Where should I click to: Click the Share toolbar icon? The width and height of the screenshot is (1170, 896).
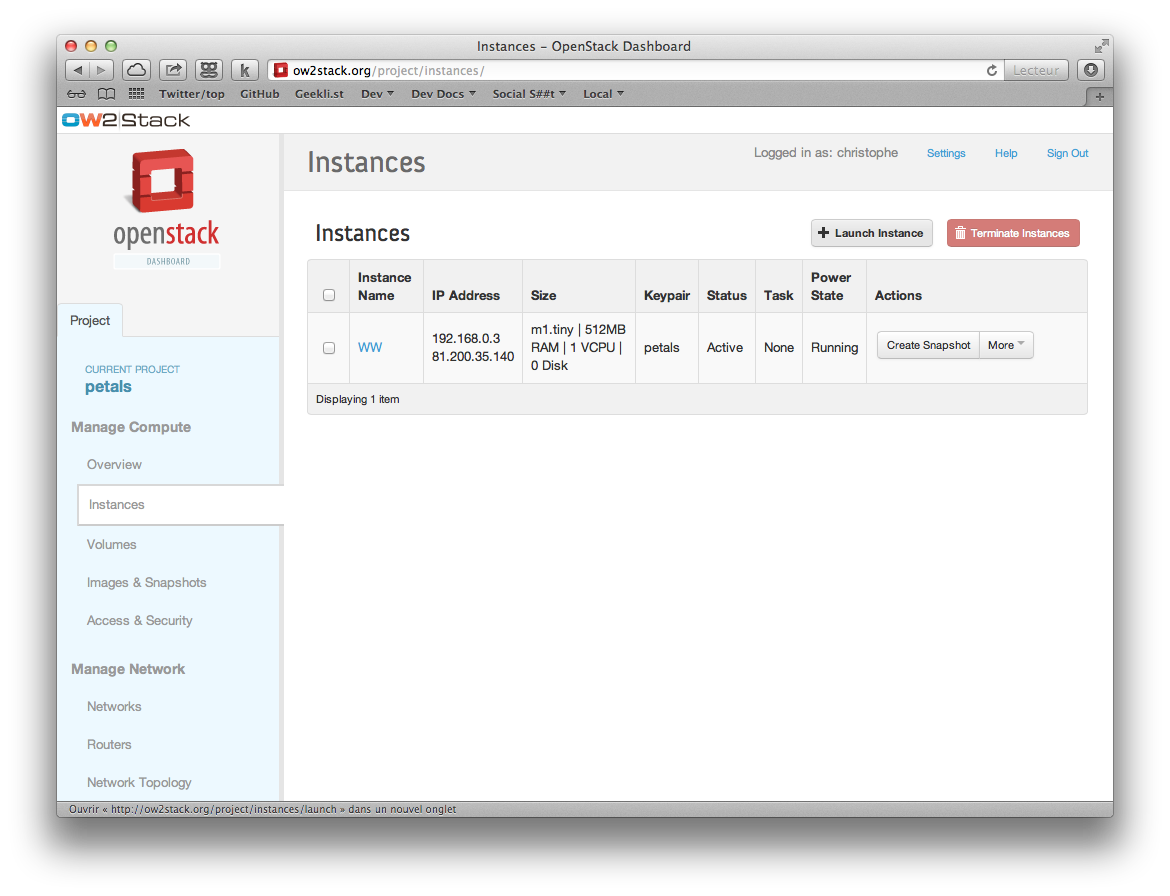coord(173,70)
